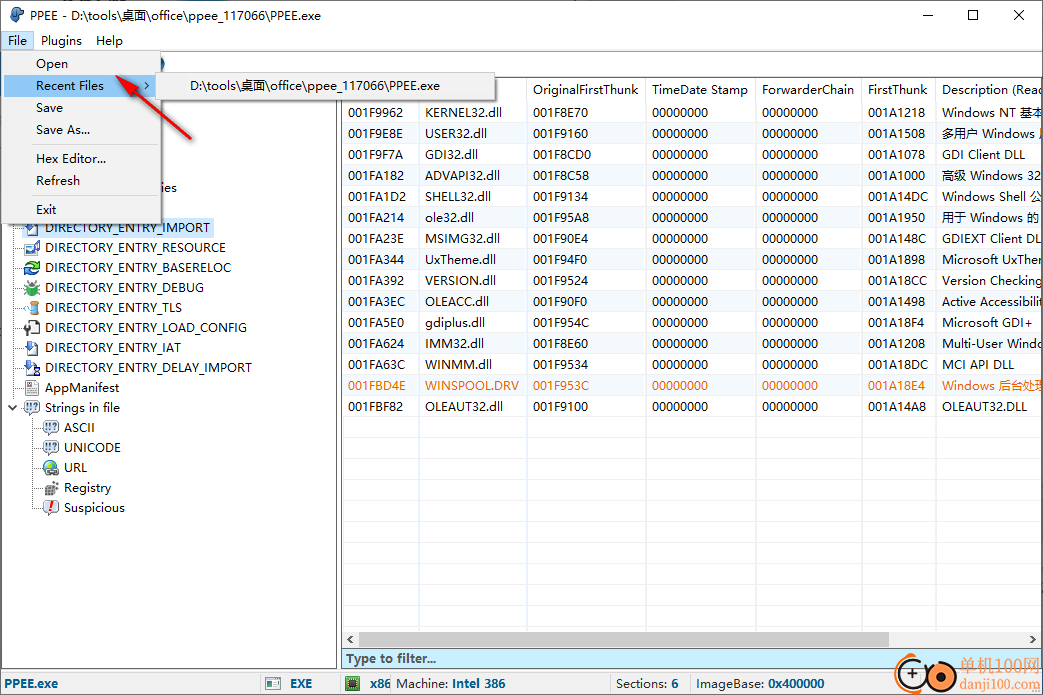Click the UNICODE strings icon
Viewport: 1043px width, 695px height.
point(51,448)
